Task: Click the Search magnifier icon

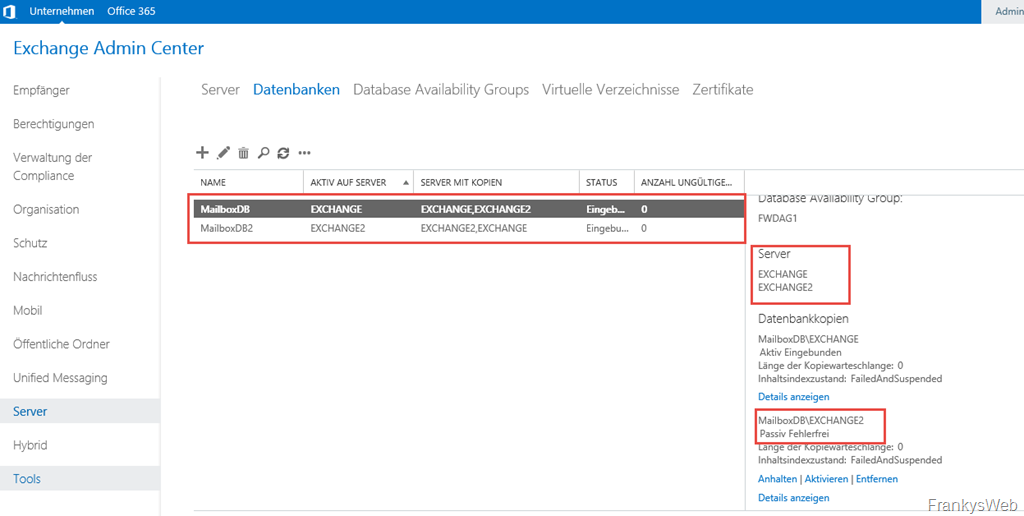Action: [264, 153]
